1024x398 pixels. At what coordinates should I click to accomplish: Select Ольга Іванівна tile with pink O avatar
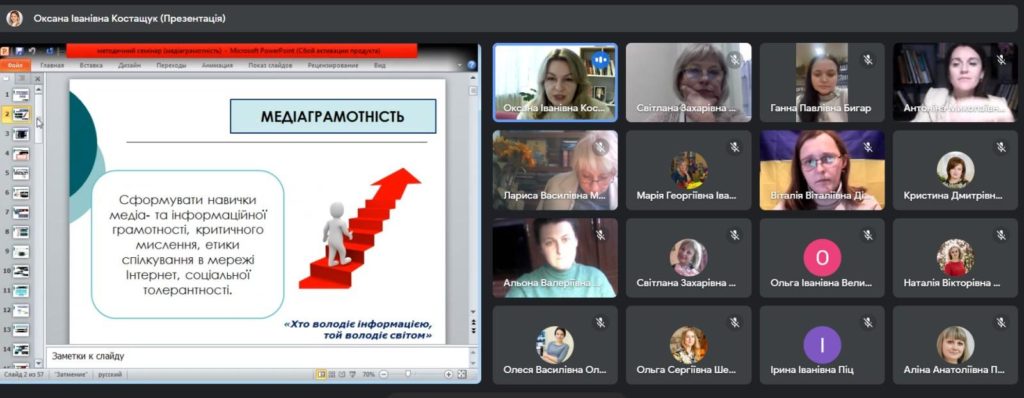coord(822,257)
